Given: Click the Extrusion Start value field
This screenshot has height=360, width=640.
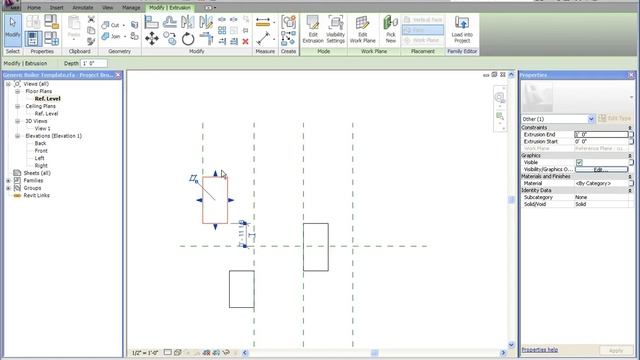Looking at the screenshot, I should (601, 141).
